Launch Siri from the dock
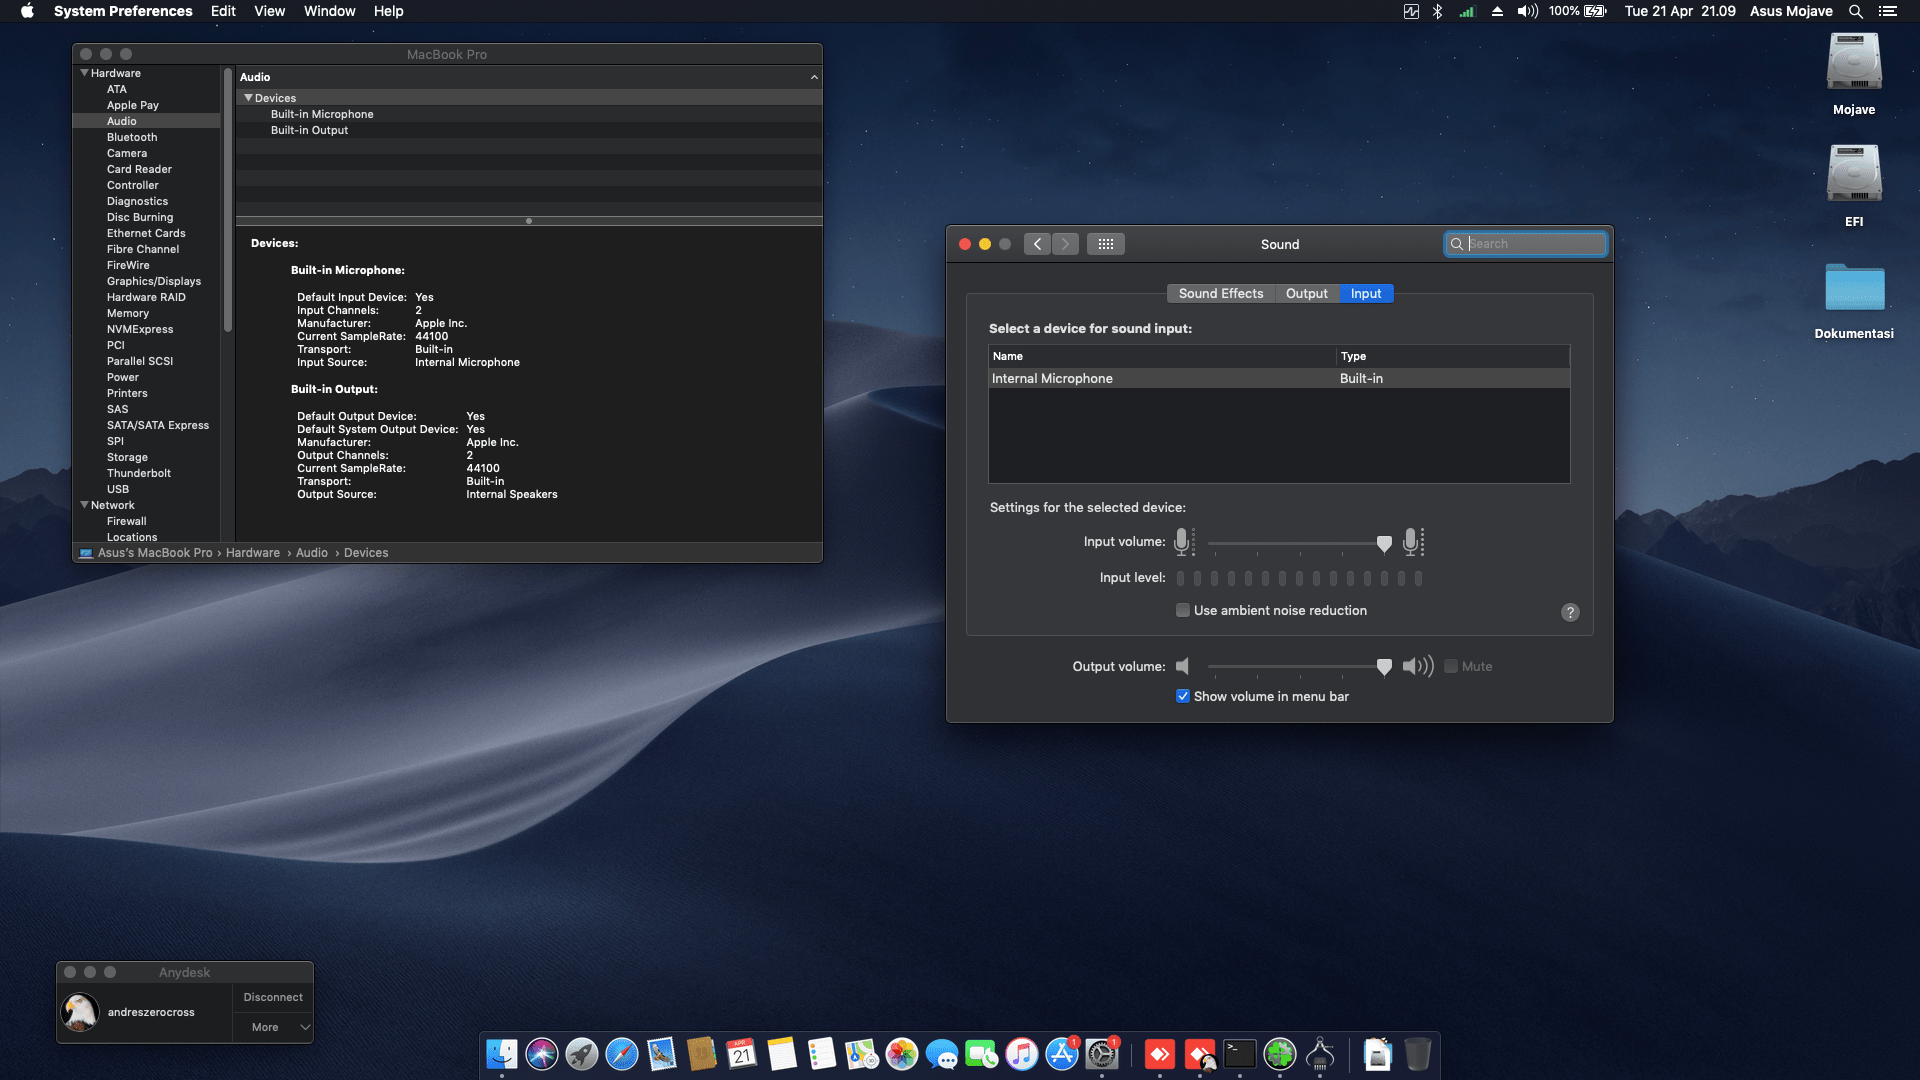 [x=542, y=1054]
